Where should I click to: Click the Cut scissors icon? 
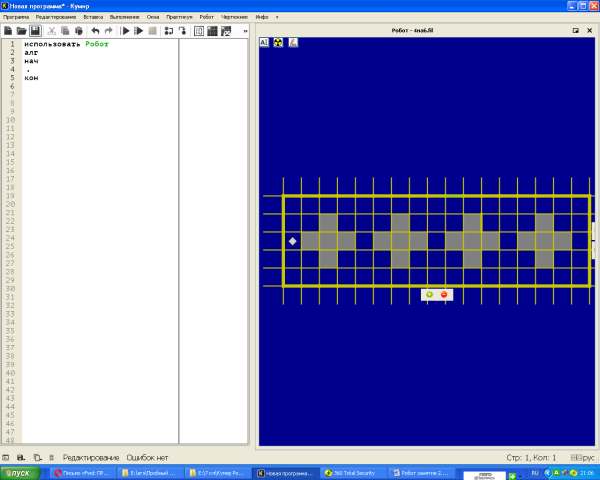click(x=53, y=31)
